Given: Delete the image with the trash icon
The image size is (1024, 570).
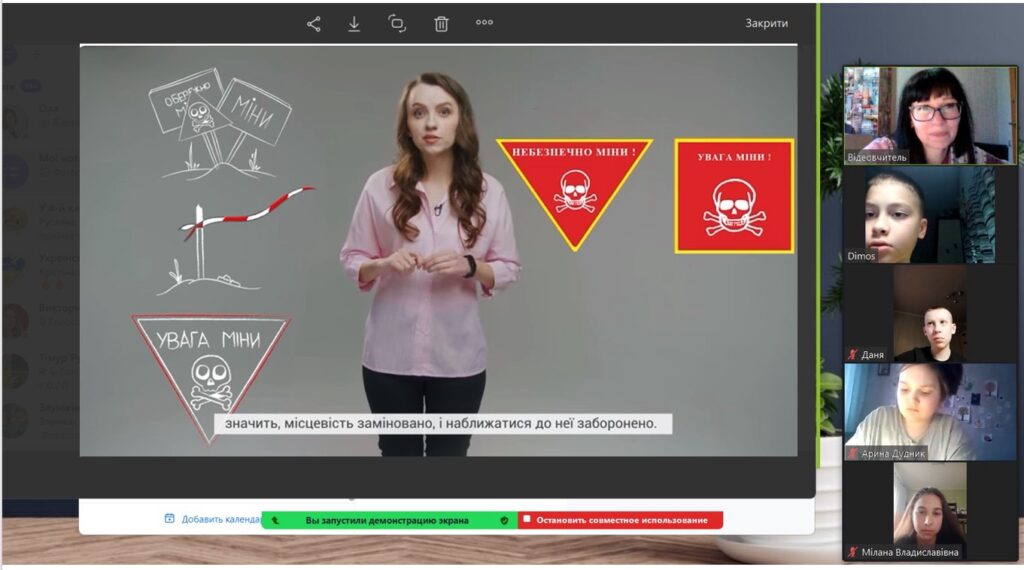Looking at the screenshot, I should (x=441, y=24).
